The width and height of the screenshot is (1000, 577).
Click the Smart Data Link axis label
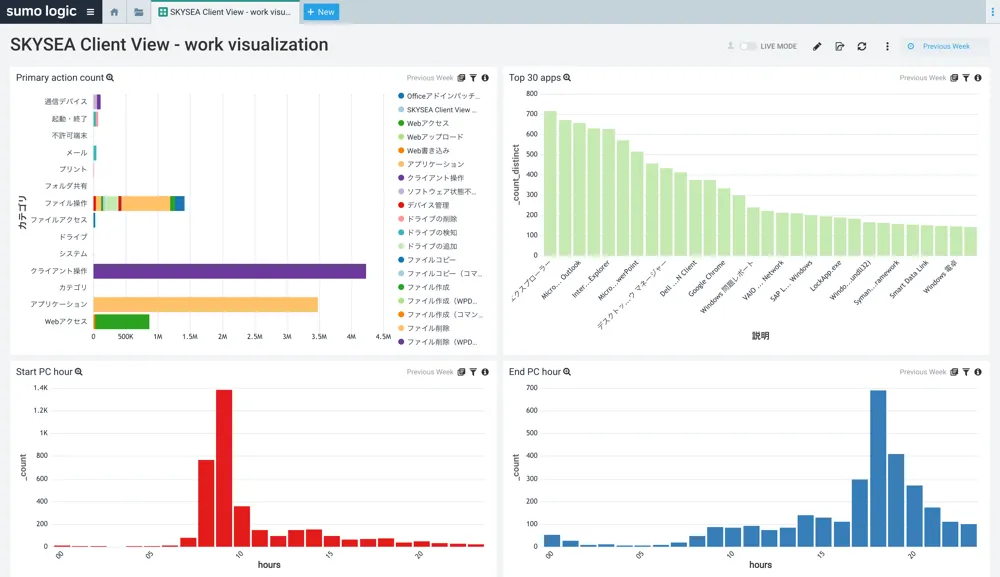(909, 279)
